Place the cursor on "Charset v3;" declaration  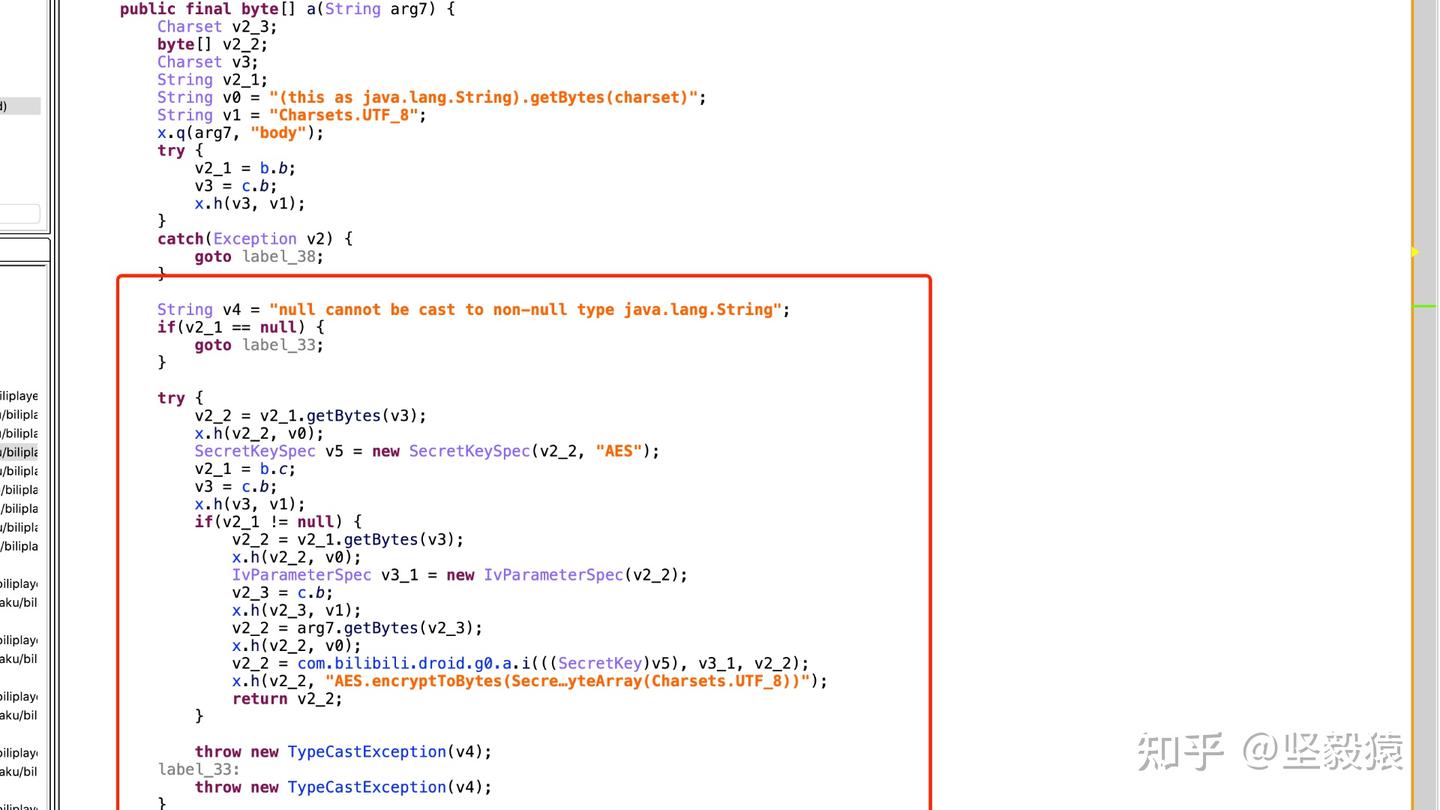point(207,62)
